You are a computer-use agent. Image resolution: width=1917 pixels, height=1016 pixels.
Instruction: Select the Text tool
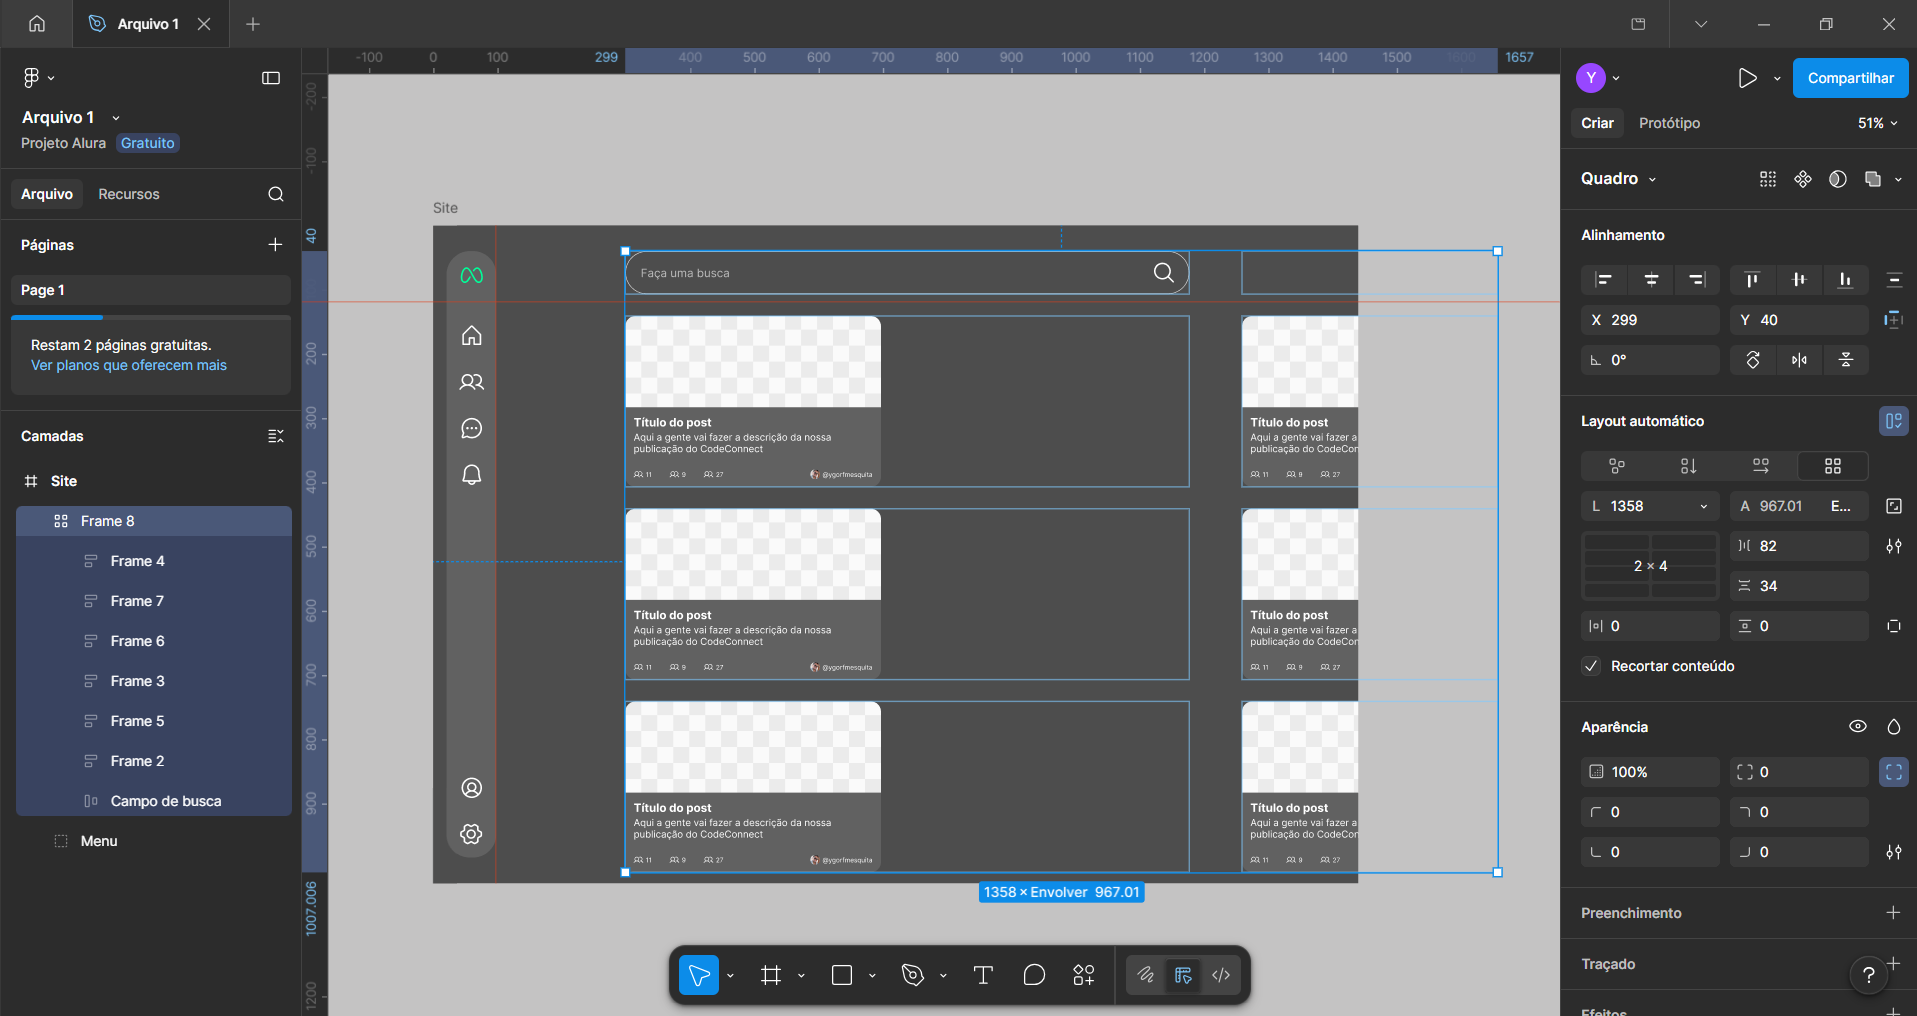tap(983, 975)
